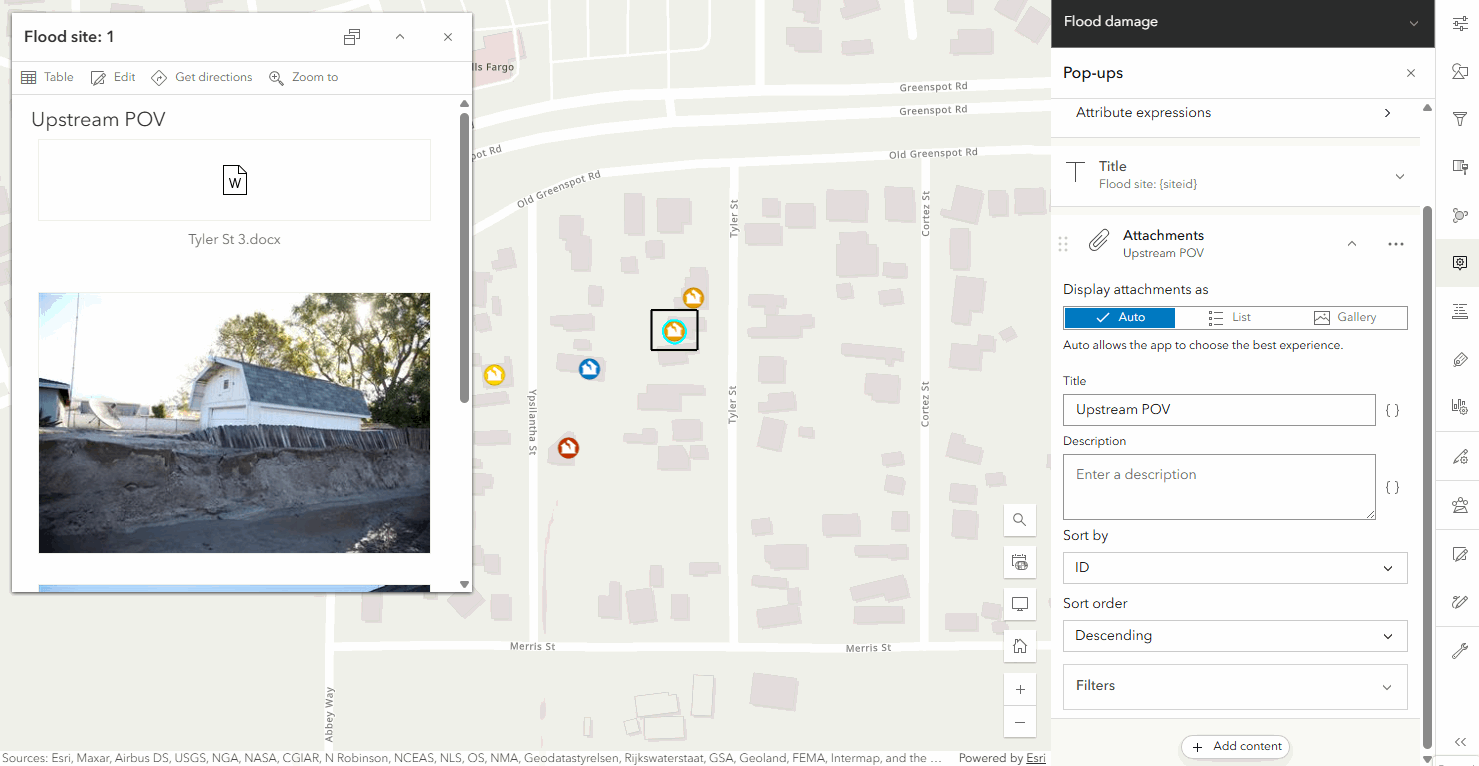1479x766 pixels.
Task: Open the Styles pane in right toolbar
Action: point(1459,71)
